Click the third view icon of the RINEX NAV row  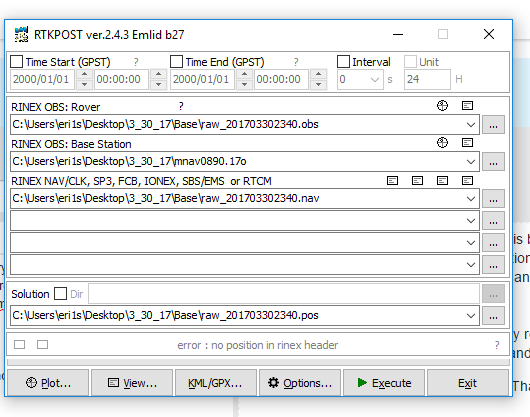coord(442,181)
